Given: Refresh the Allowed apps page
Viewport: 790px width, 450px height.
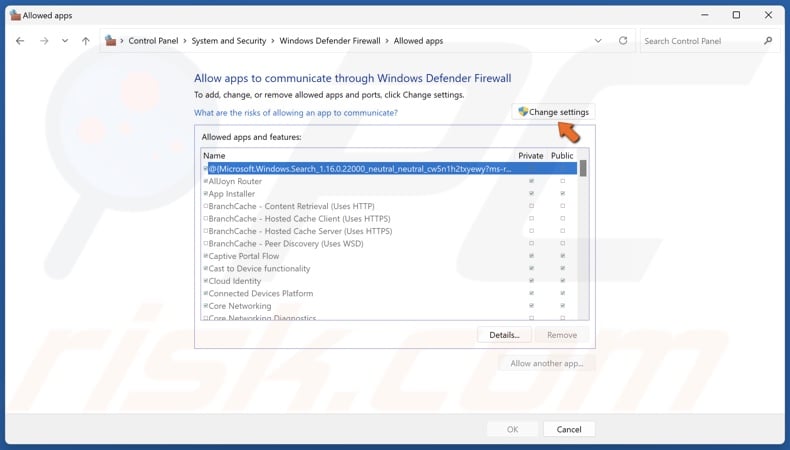Looking at the screenshot, I should (x=623, y=41).
